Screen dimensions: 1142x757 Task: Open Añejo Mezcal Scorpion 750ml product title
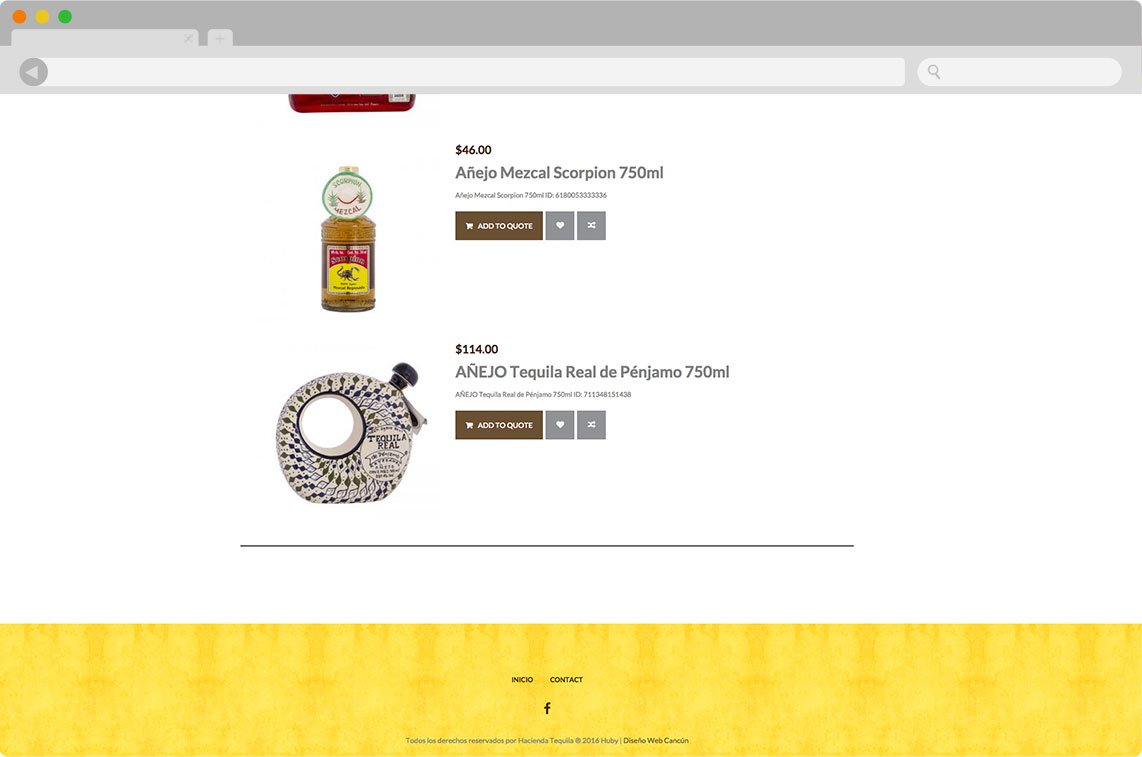[559, 173]
